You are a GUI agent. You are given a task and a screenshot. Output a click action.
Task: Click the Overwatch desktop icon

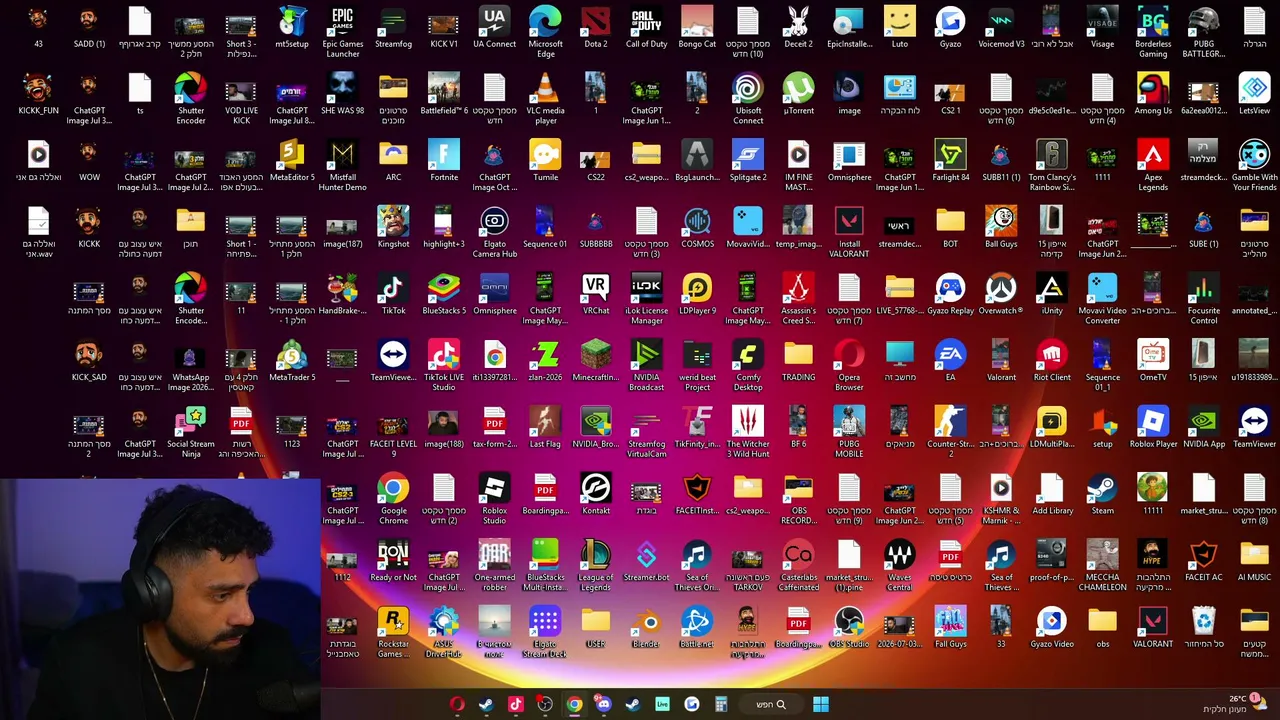pyautogui.click(x=1001, y=294)
